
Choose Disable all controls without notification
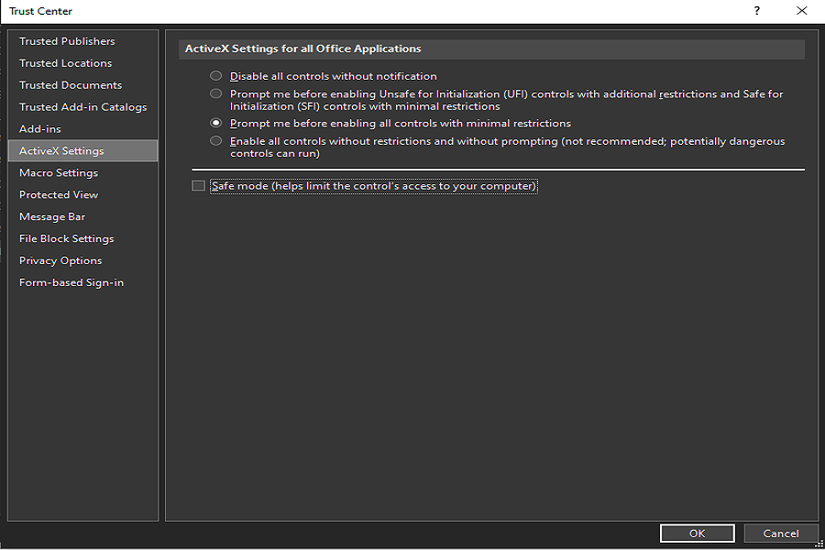pos(216,76)
